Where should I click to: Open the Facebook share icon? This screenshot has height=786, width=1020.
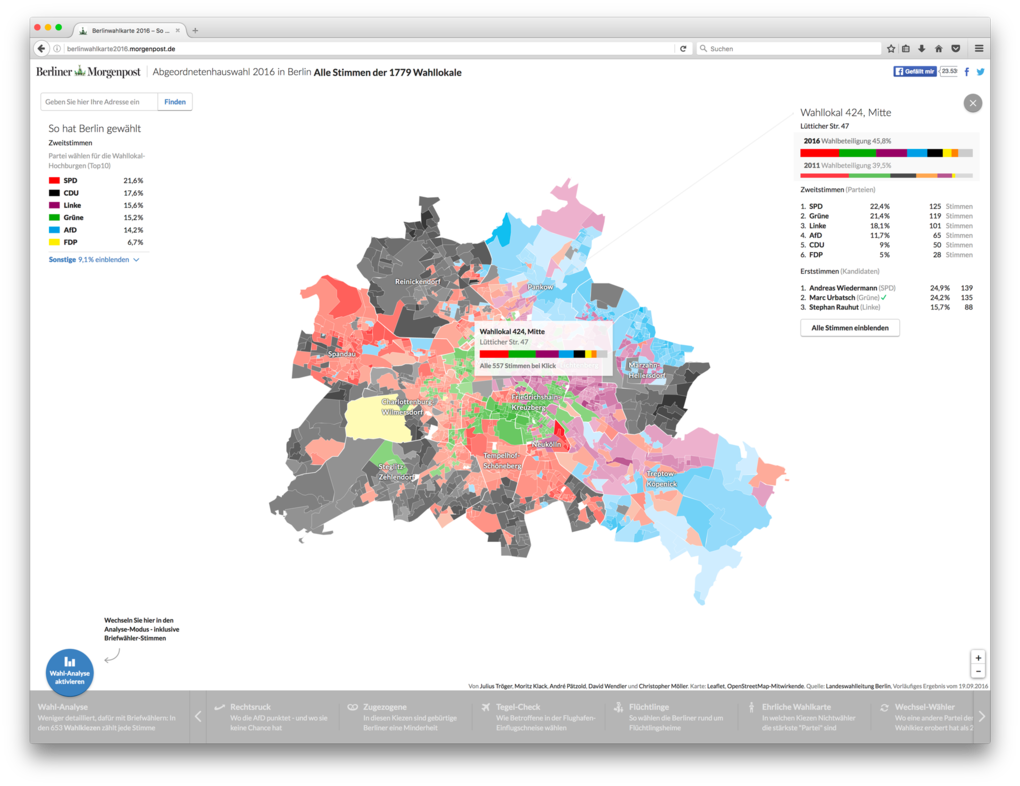pos(966,71)
